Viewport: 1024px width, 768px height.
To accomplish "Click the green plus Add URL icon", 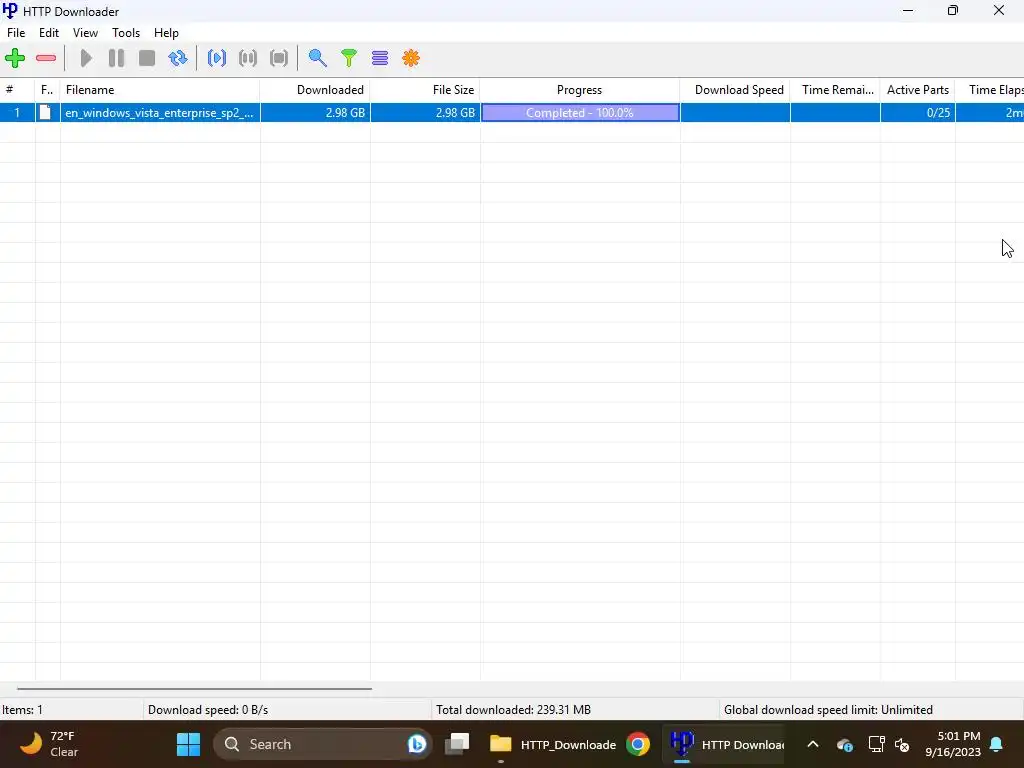I will (15, 58).
